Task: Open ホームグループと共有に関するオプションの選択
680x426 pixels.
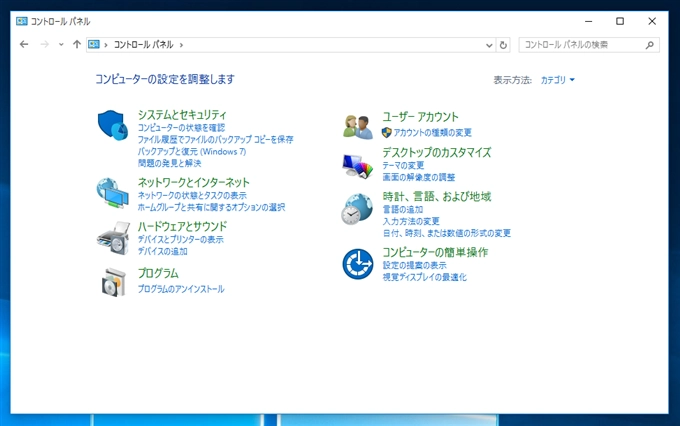Action: pos(211,207)
